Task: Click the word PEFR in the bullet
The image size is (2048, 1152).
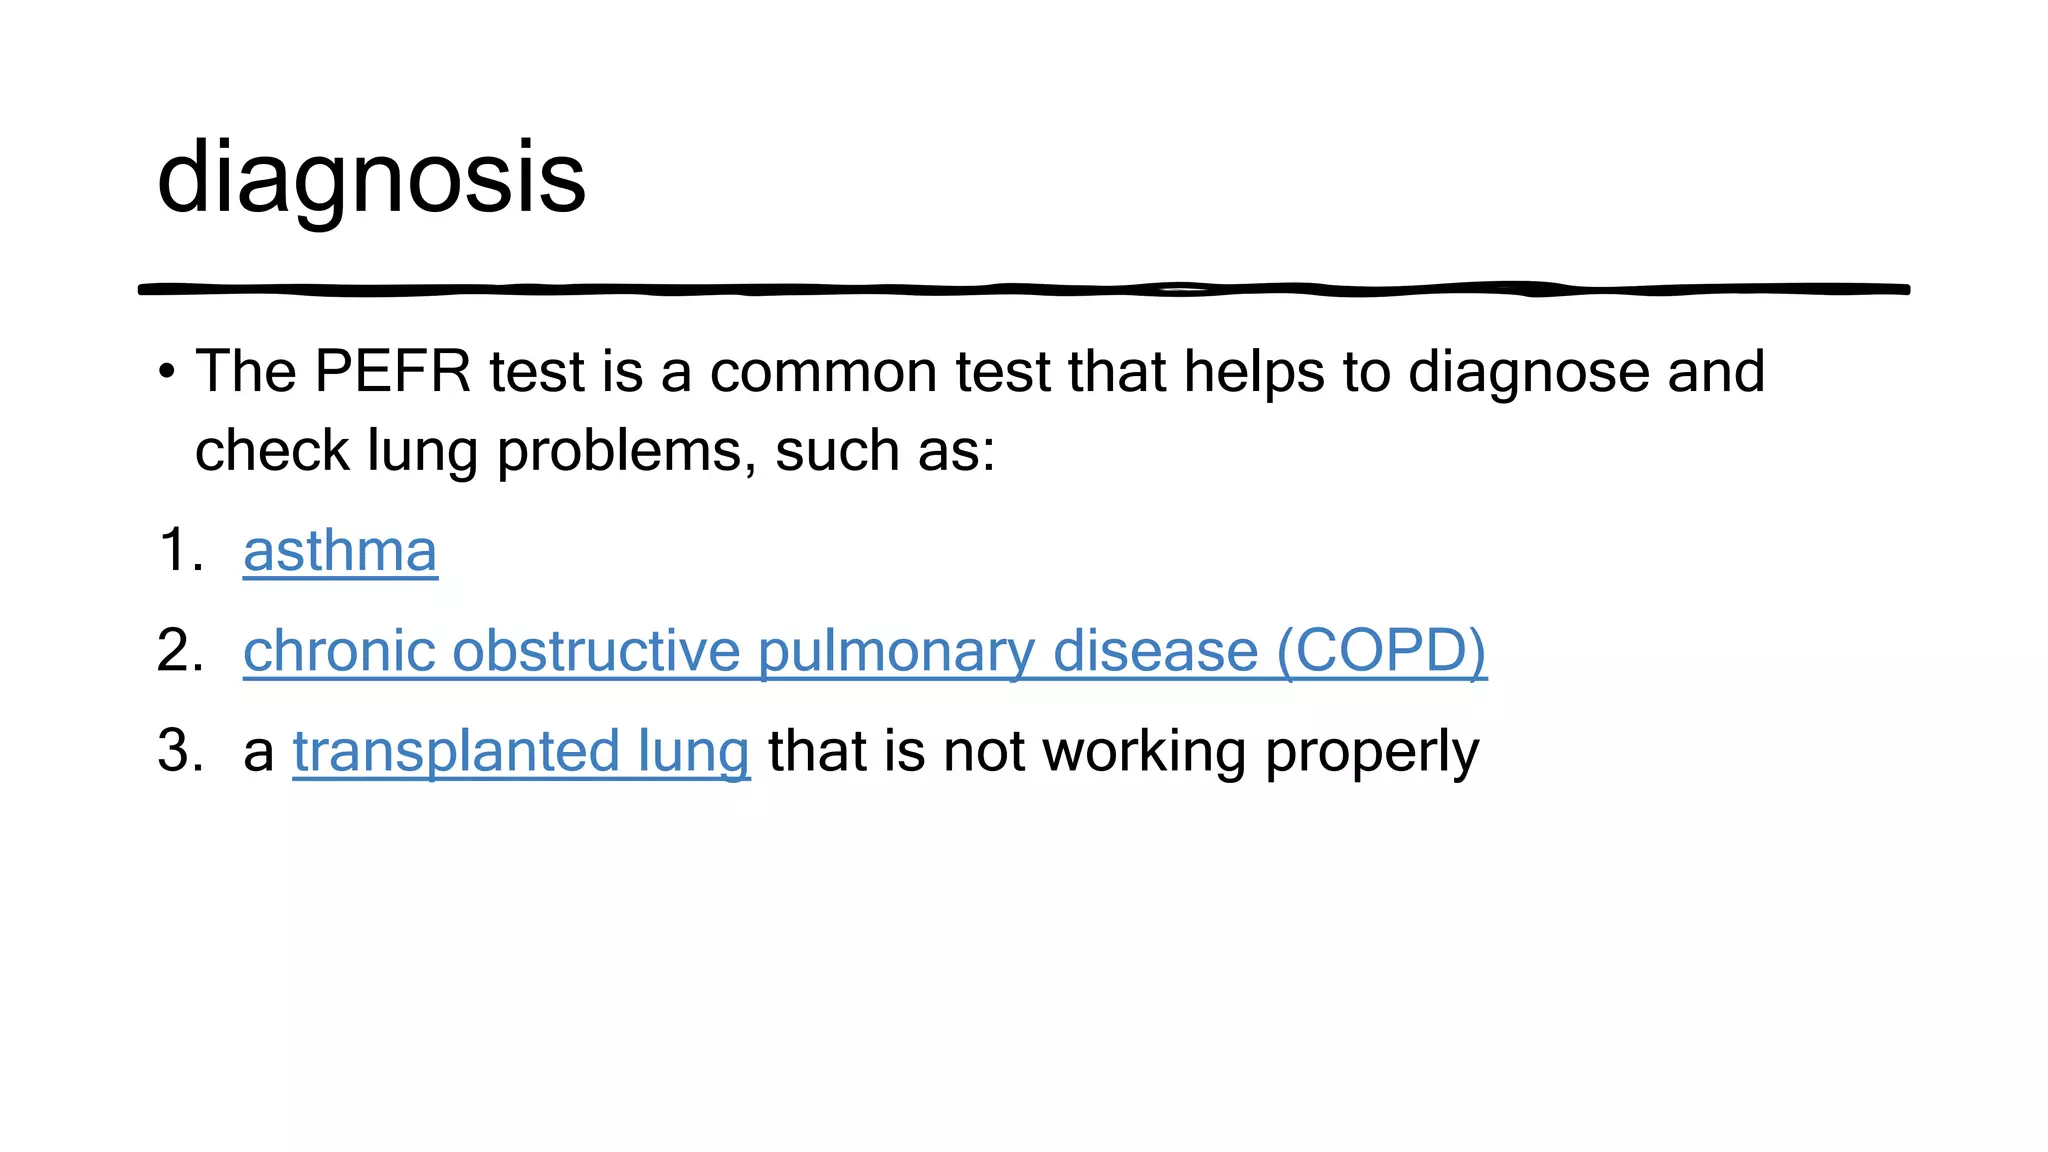Action: click(x=392, y=371)
